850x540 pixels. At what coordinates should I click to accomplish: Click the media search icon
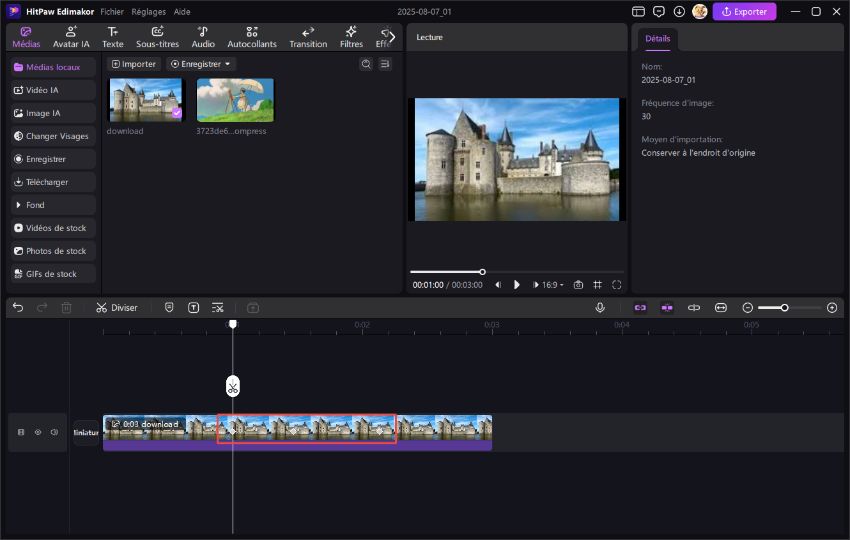pos(366,64)
